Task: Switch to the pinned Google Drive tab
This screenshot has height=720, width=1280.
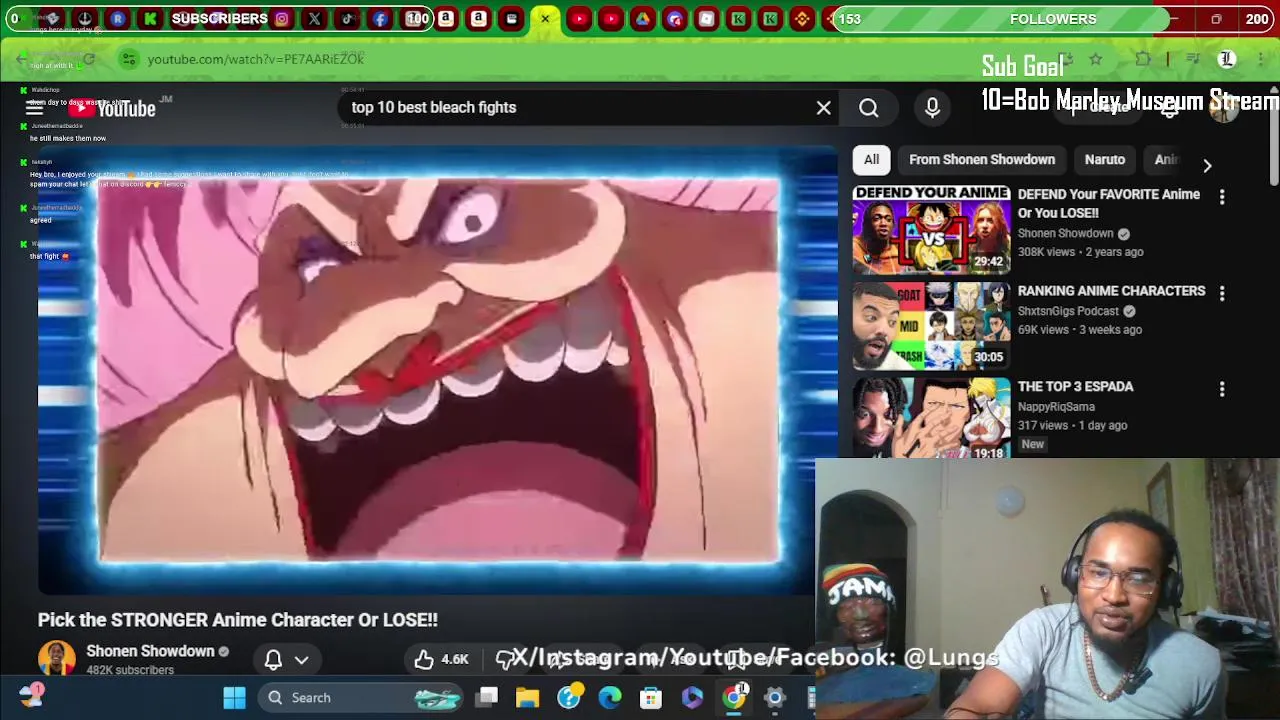Action: pyautogui.click(x=642, y=18)
